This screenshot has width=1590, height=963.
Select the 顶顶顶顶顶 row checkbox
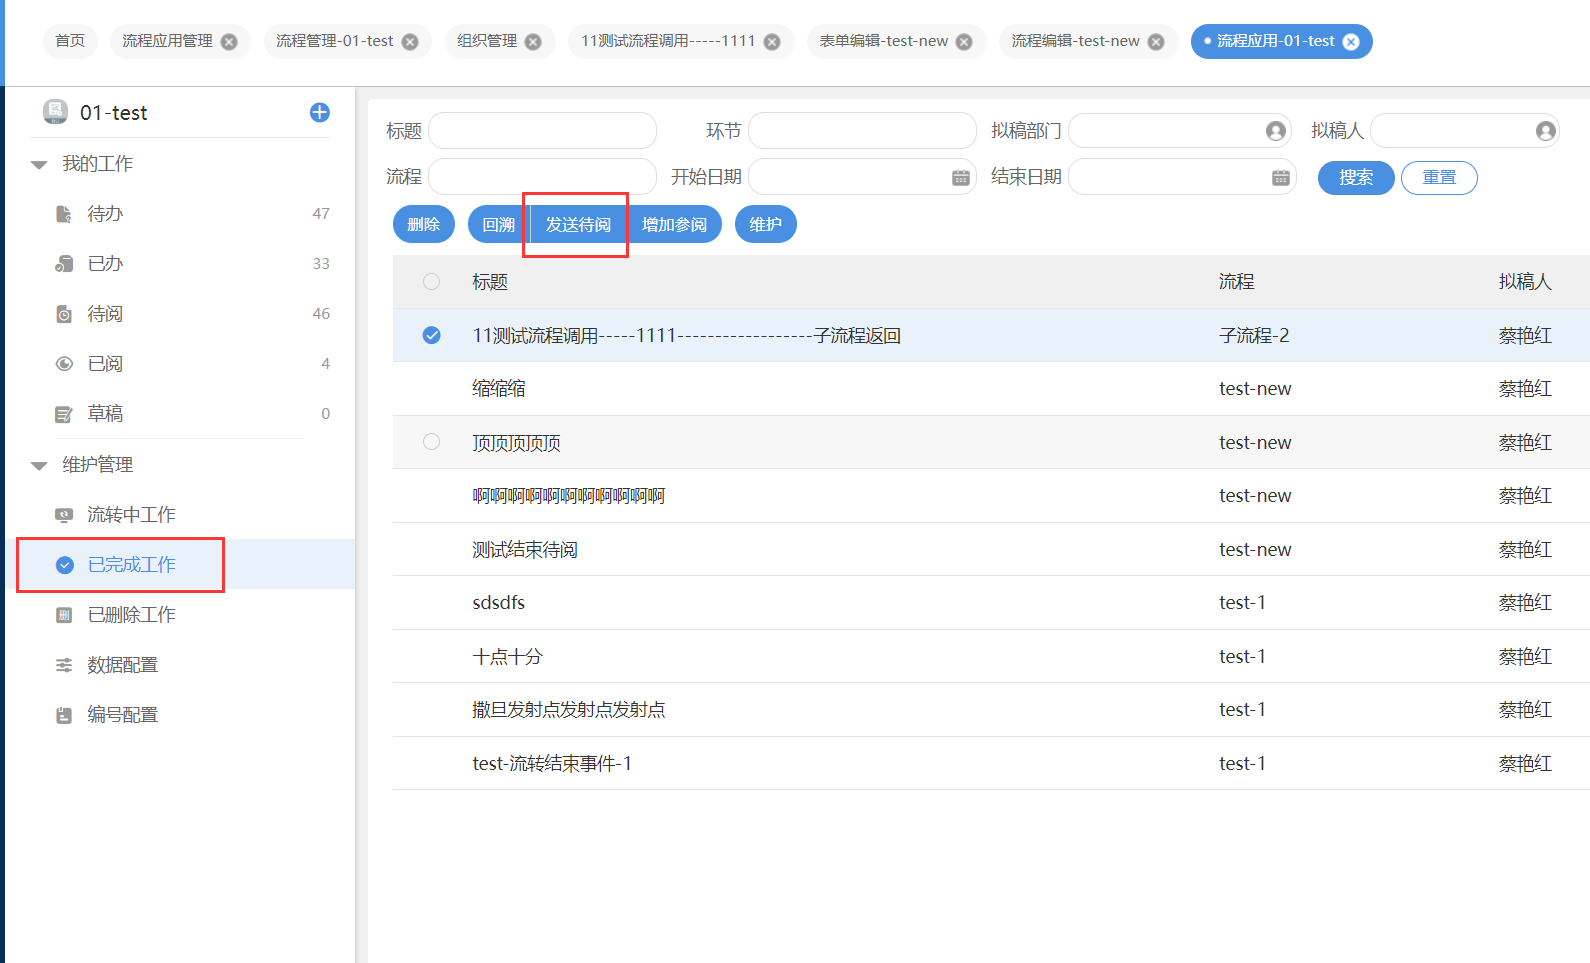(431, 442)
